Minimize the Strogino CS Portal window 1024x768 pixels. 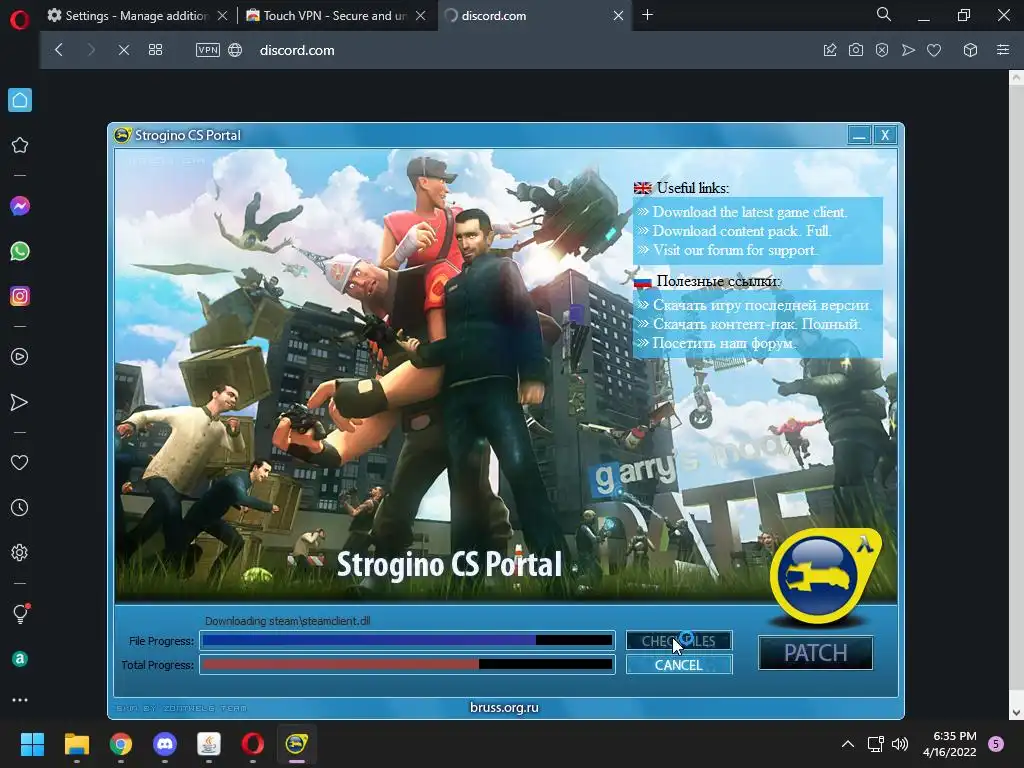pos(859,135)
